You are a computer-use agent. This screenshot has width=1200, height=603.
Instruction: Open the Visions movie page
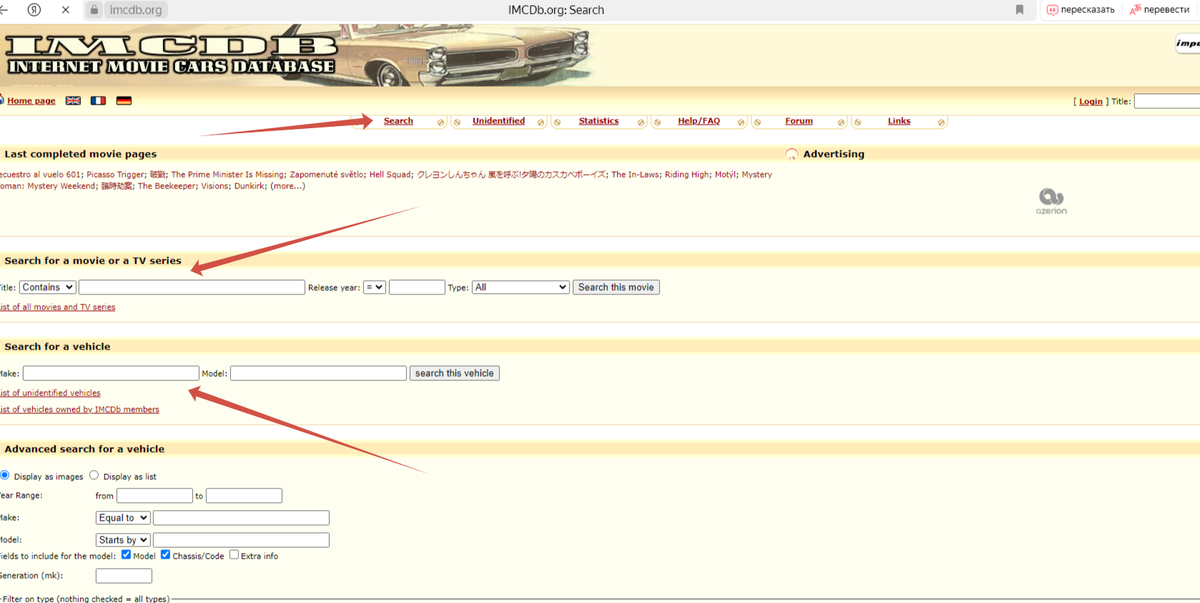coord(214,186)
